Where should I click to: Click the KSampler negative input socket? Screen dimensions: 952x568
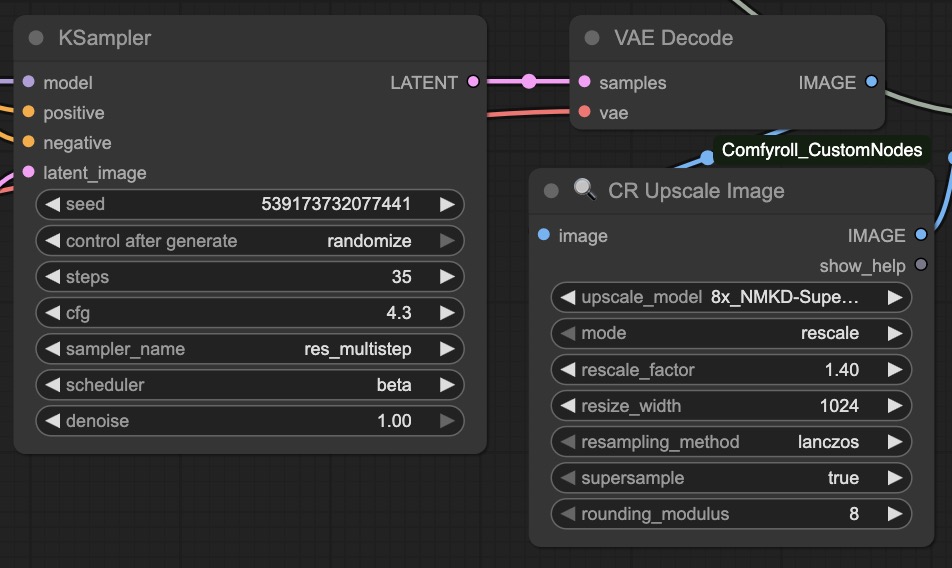pos(29,142)
